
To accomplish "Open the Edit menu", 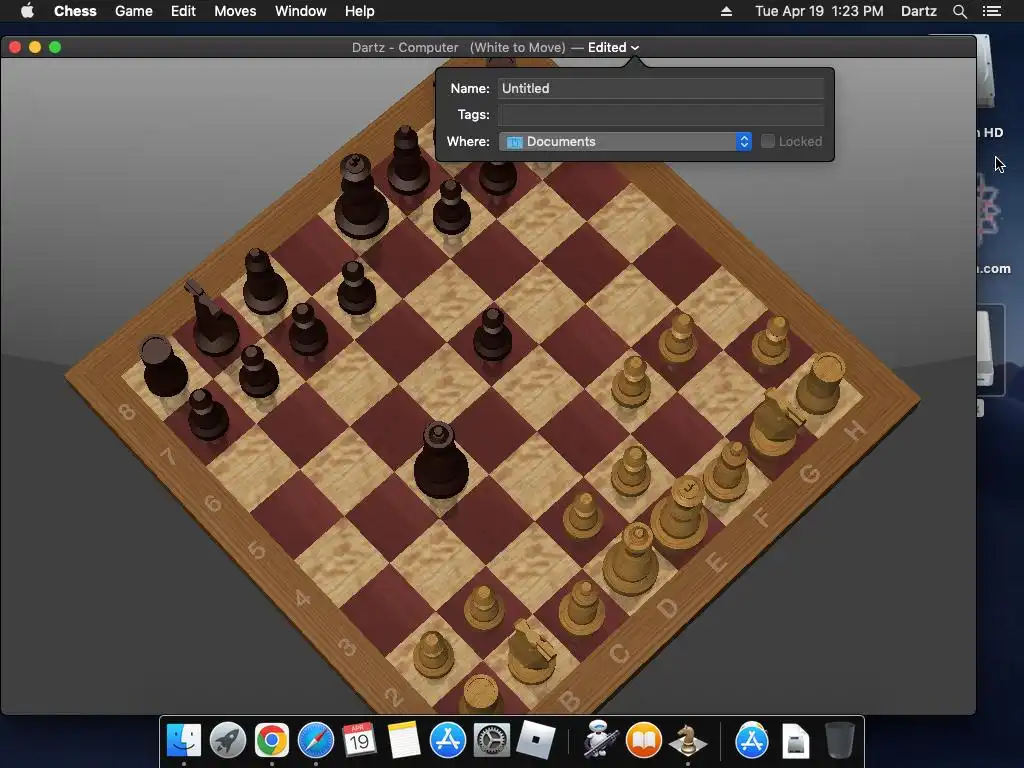I will click(x=184, y=11).
